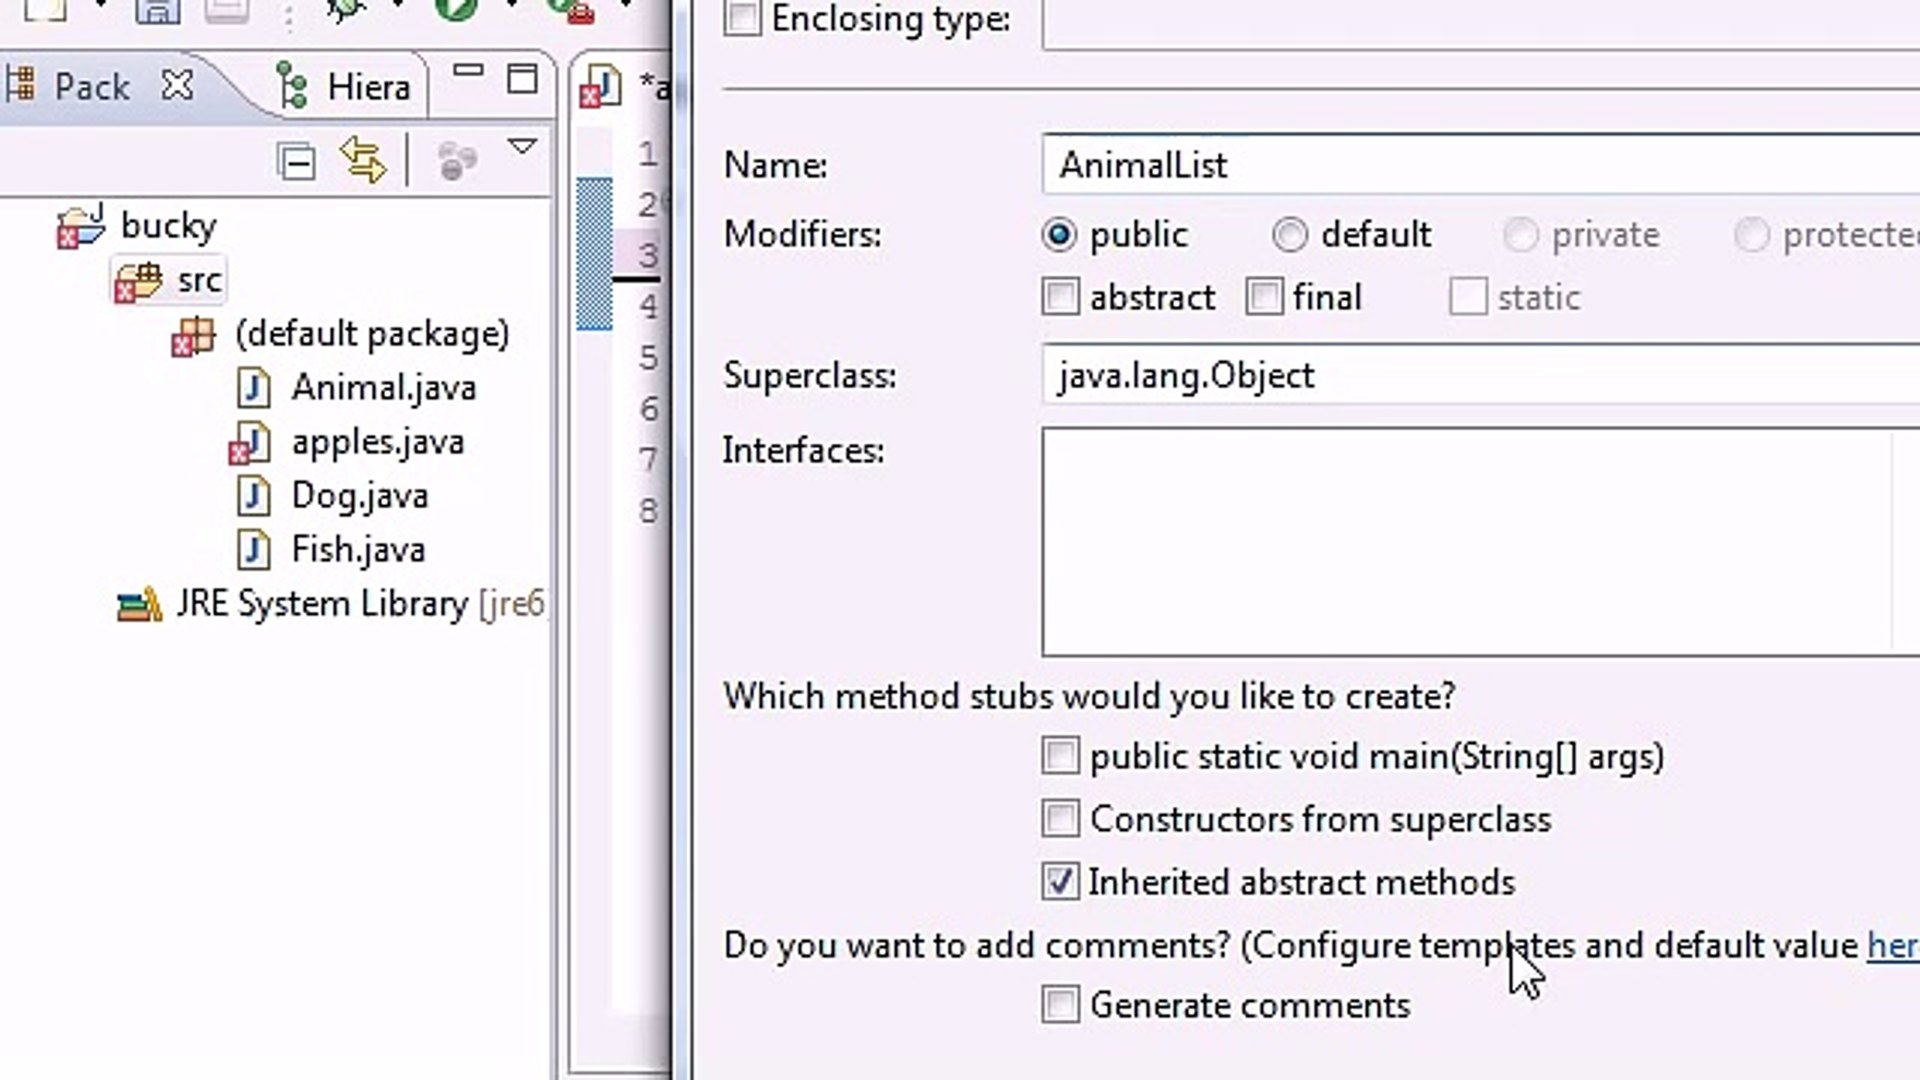Click the Save icon in the toolbar

click(x=158, y=12)
